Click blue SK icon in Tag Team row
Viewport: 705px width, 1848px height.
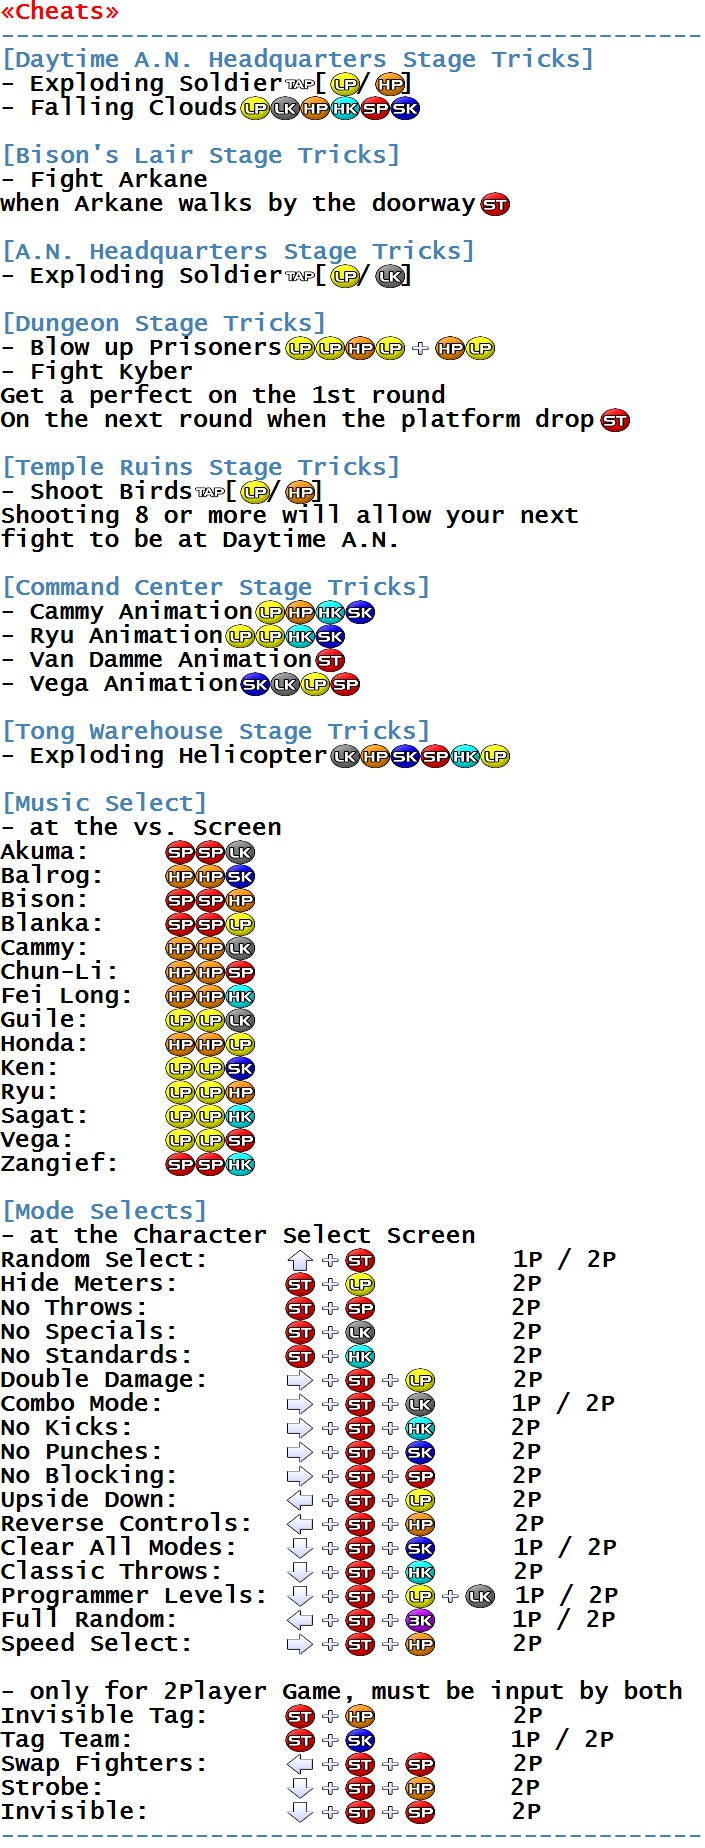click(x=360, y=1741)
